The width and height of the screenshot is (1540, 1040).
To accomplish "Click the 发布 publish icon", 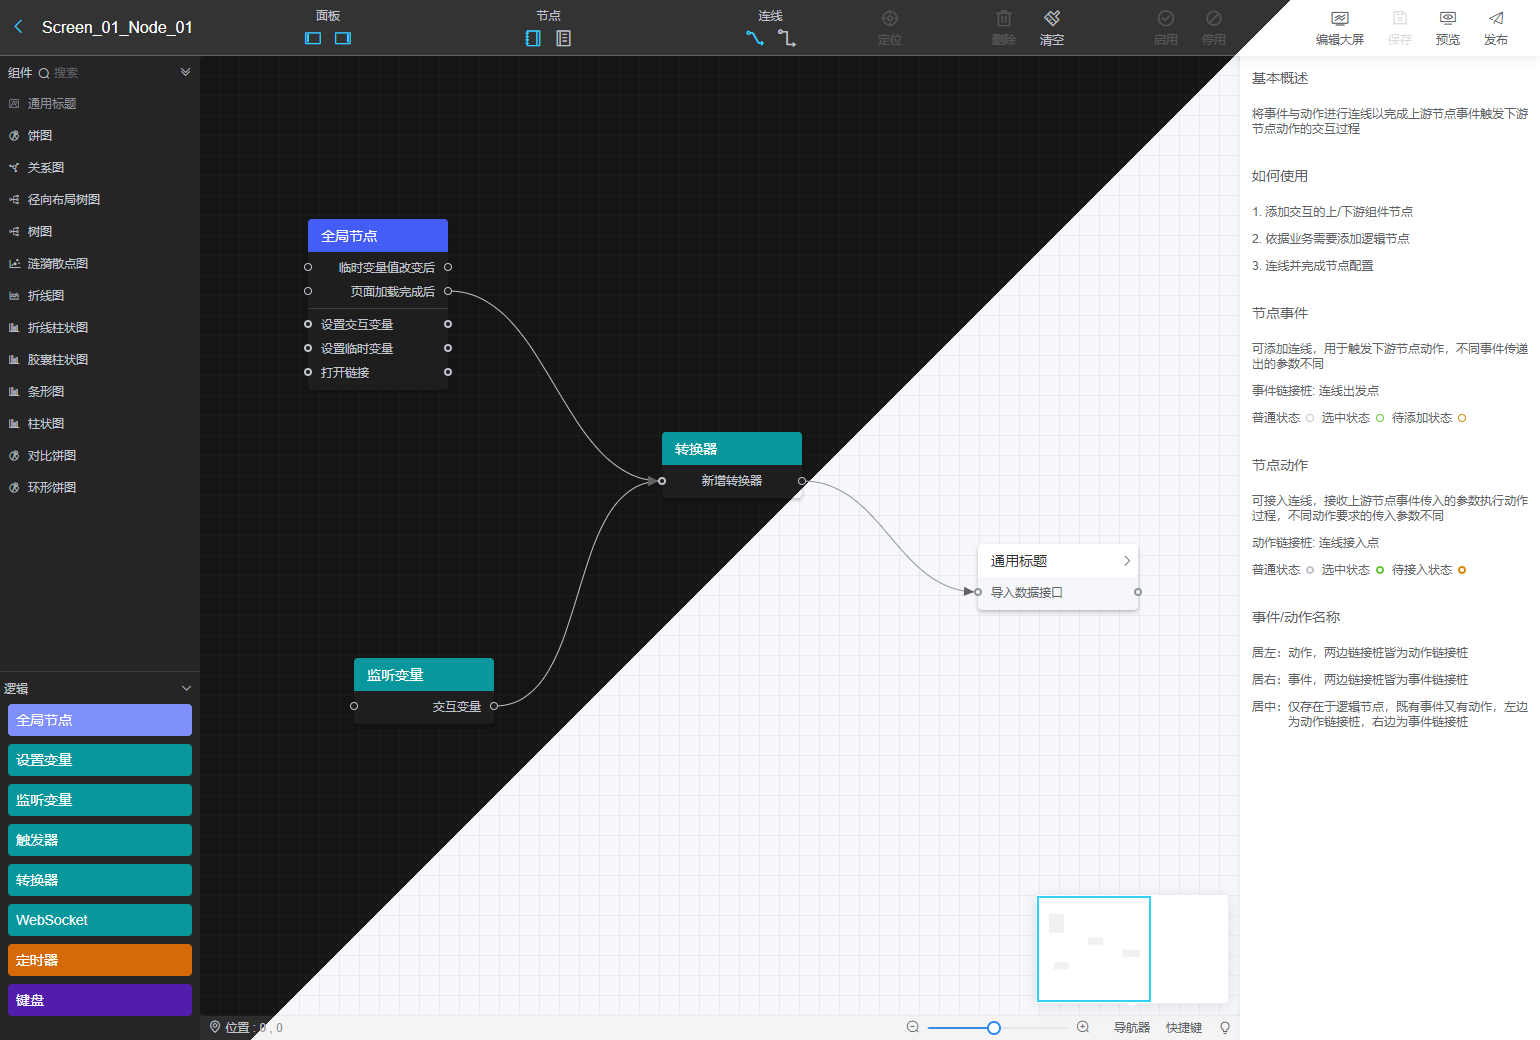I will (1496, 18).
